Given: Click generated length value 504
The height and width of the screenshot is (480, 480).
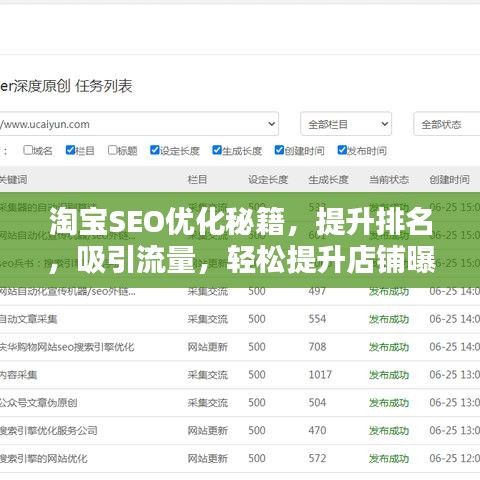Looking at the screenshot, I should [x=317, y=403].
